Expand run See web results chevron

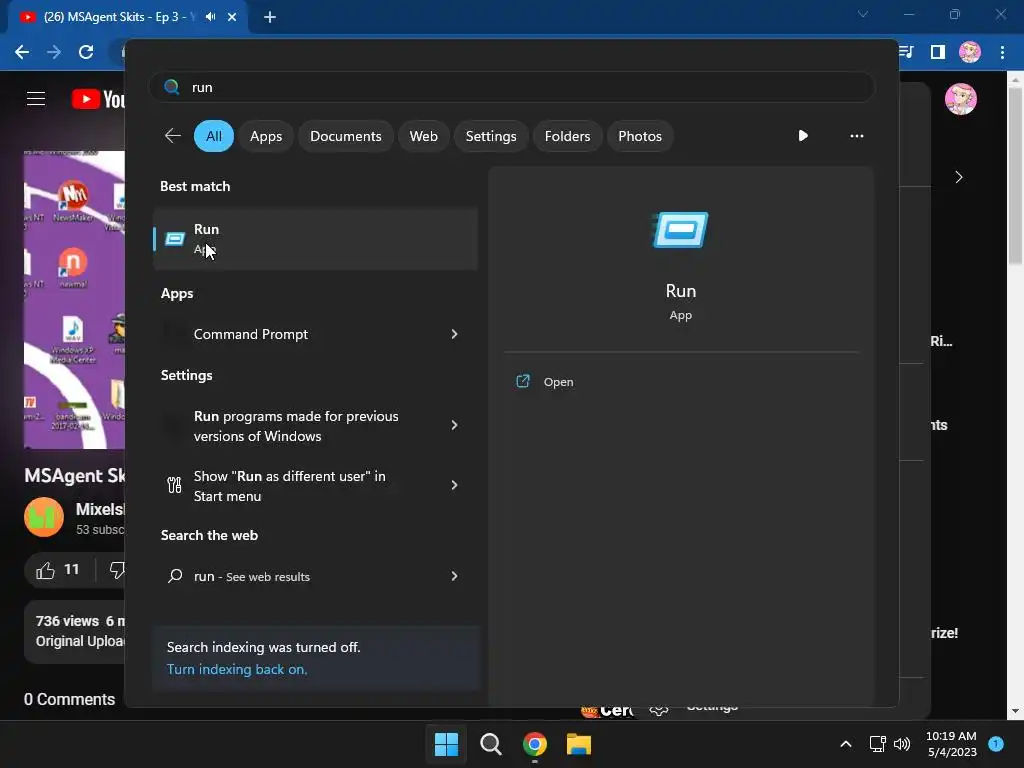coord(454,576)
